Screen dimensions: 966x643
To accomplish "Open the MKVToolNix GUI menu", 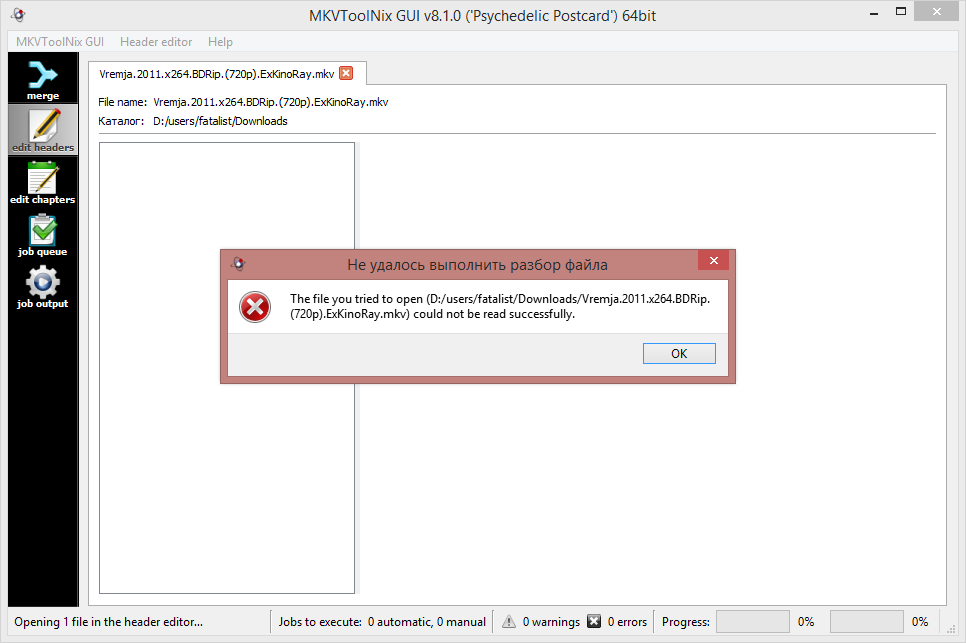I will coord(60,41).
